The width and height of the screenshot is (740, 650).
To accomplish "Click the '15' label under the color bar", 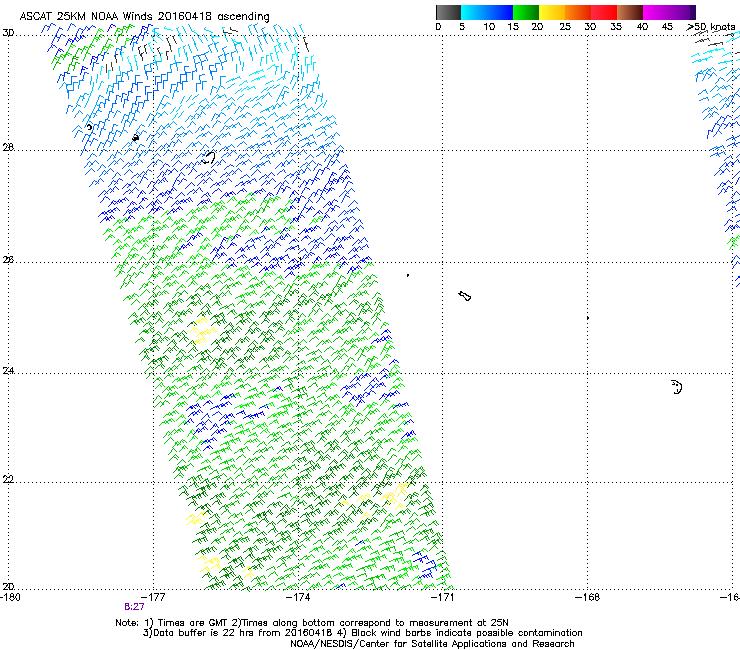I will point(513,27).
